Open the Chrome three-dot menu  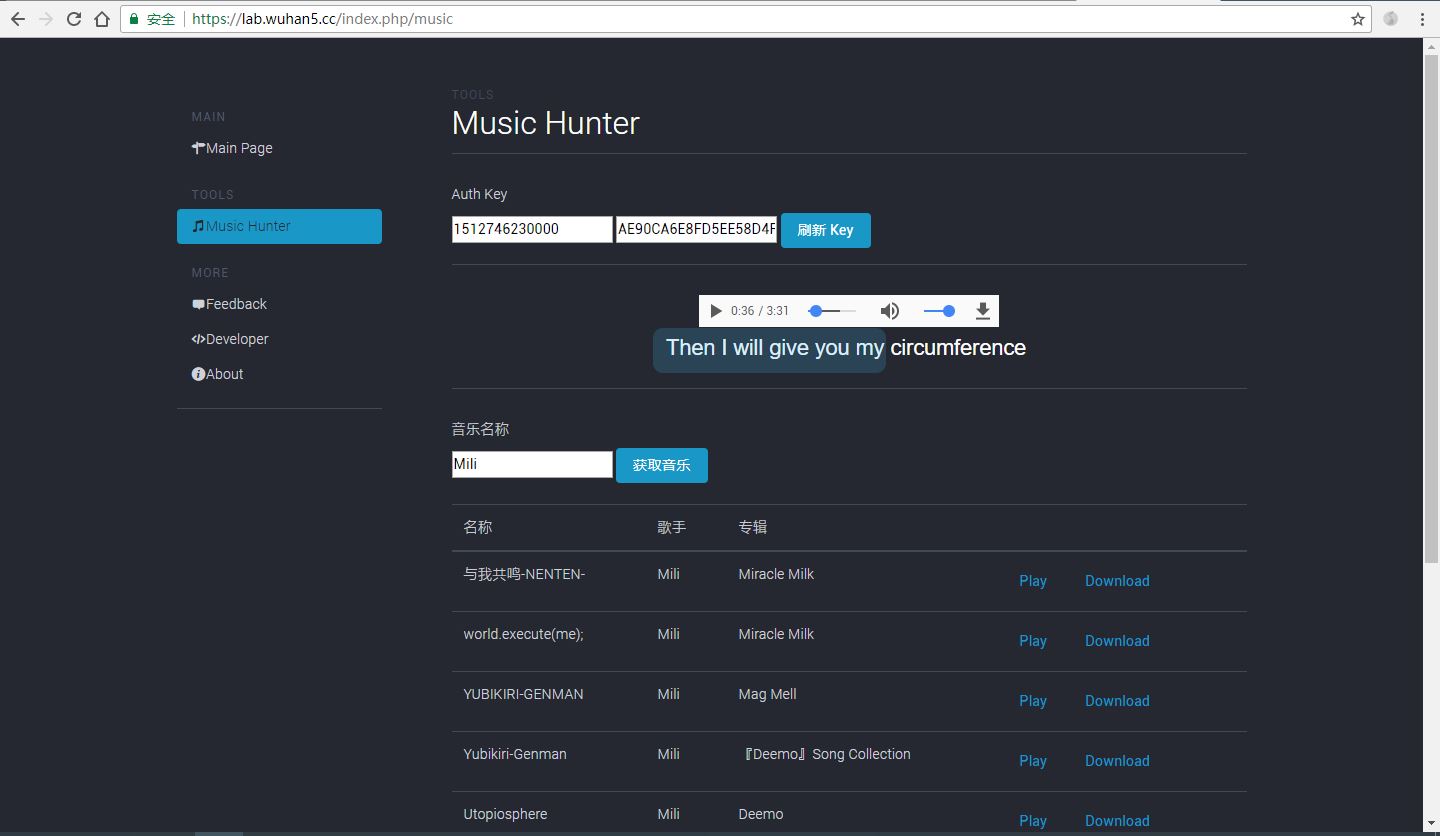[x=1422, y=19]
